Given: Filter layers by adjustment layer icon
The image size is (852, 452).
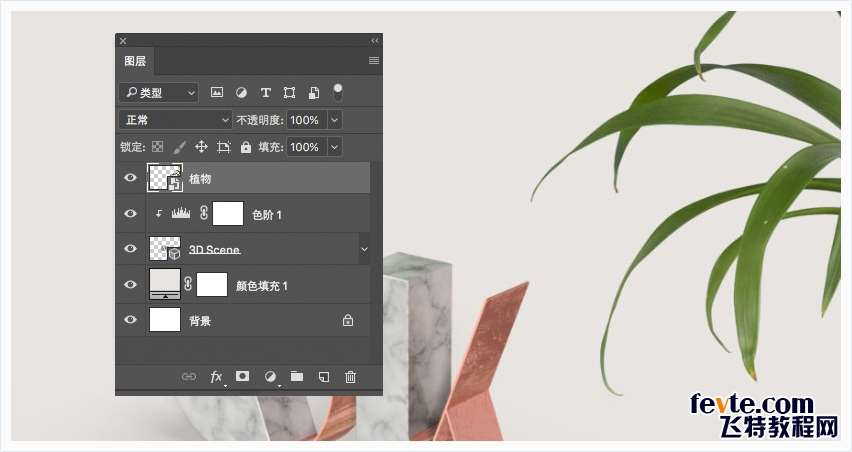Looking at the screenshot, I should (x=241, y=93).
